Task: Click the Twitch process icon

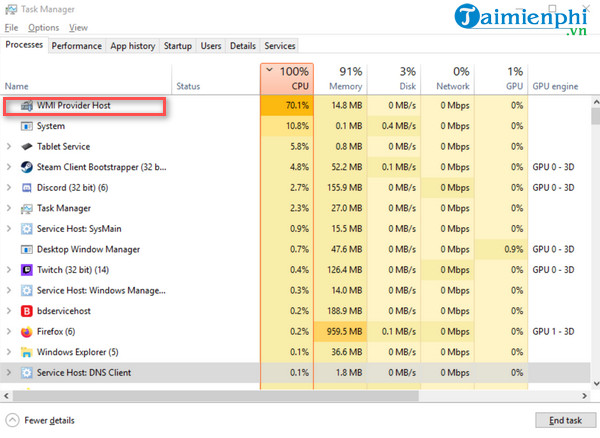Action: coord(26,270)
